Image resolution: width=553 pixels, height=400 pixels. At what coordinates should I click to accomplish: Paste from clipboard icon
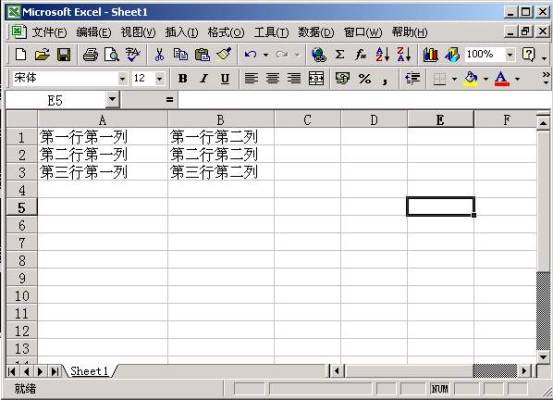click(x=202, y=55)
